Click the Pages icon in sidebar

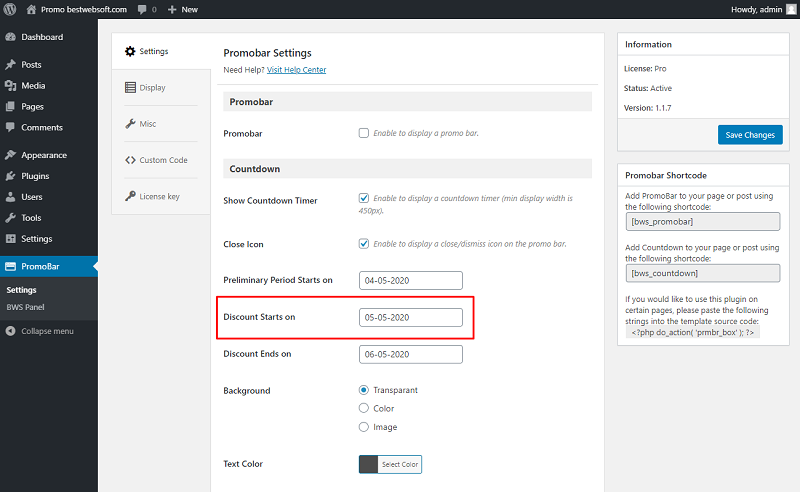coord(10,106)
